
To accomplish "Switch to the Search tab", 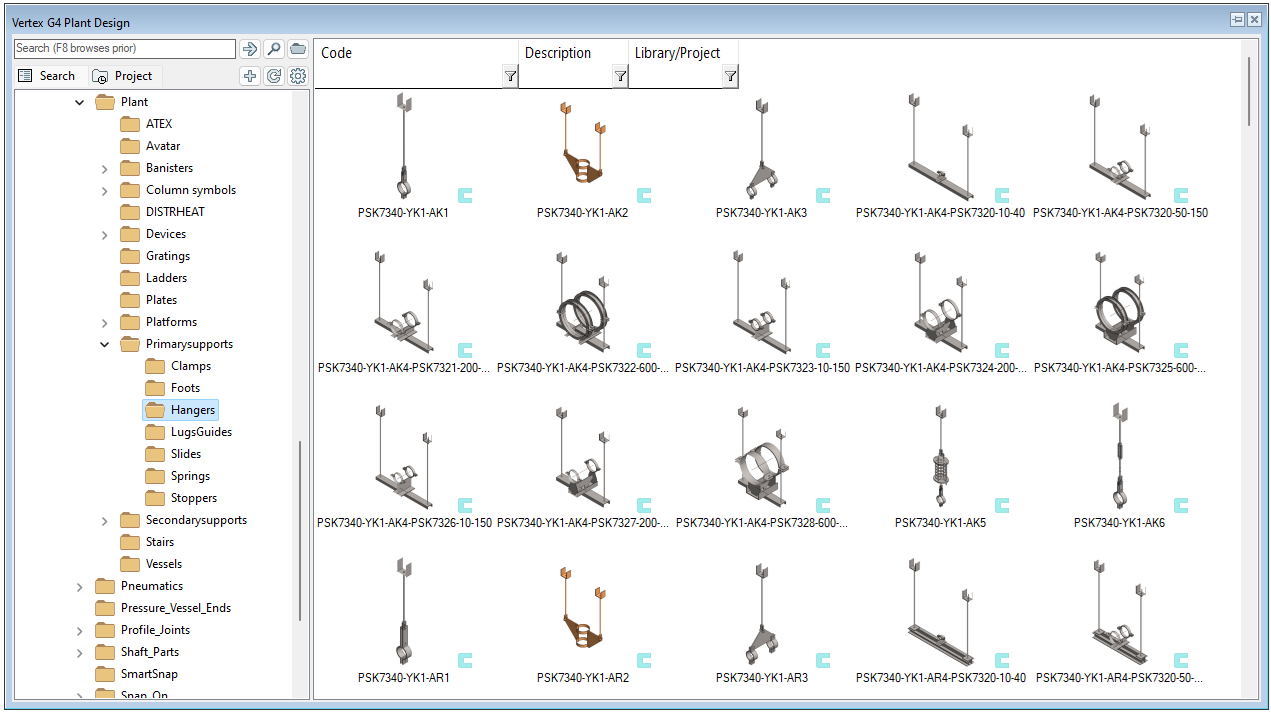I will pos(47,76).
